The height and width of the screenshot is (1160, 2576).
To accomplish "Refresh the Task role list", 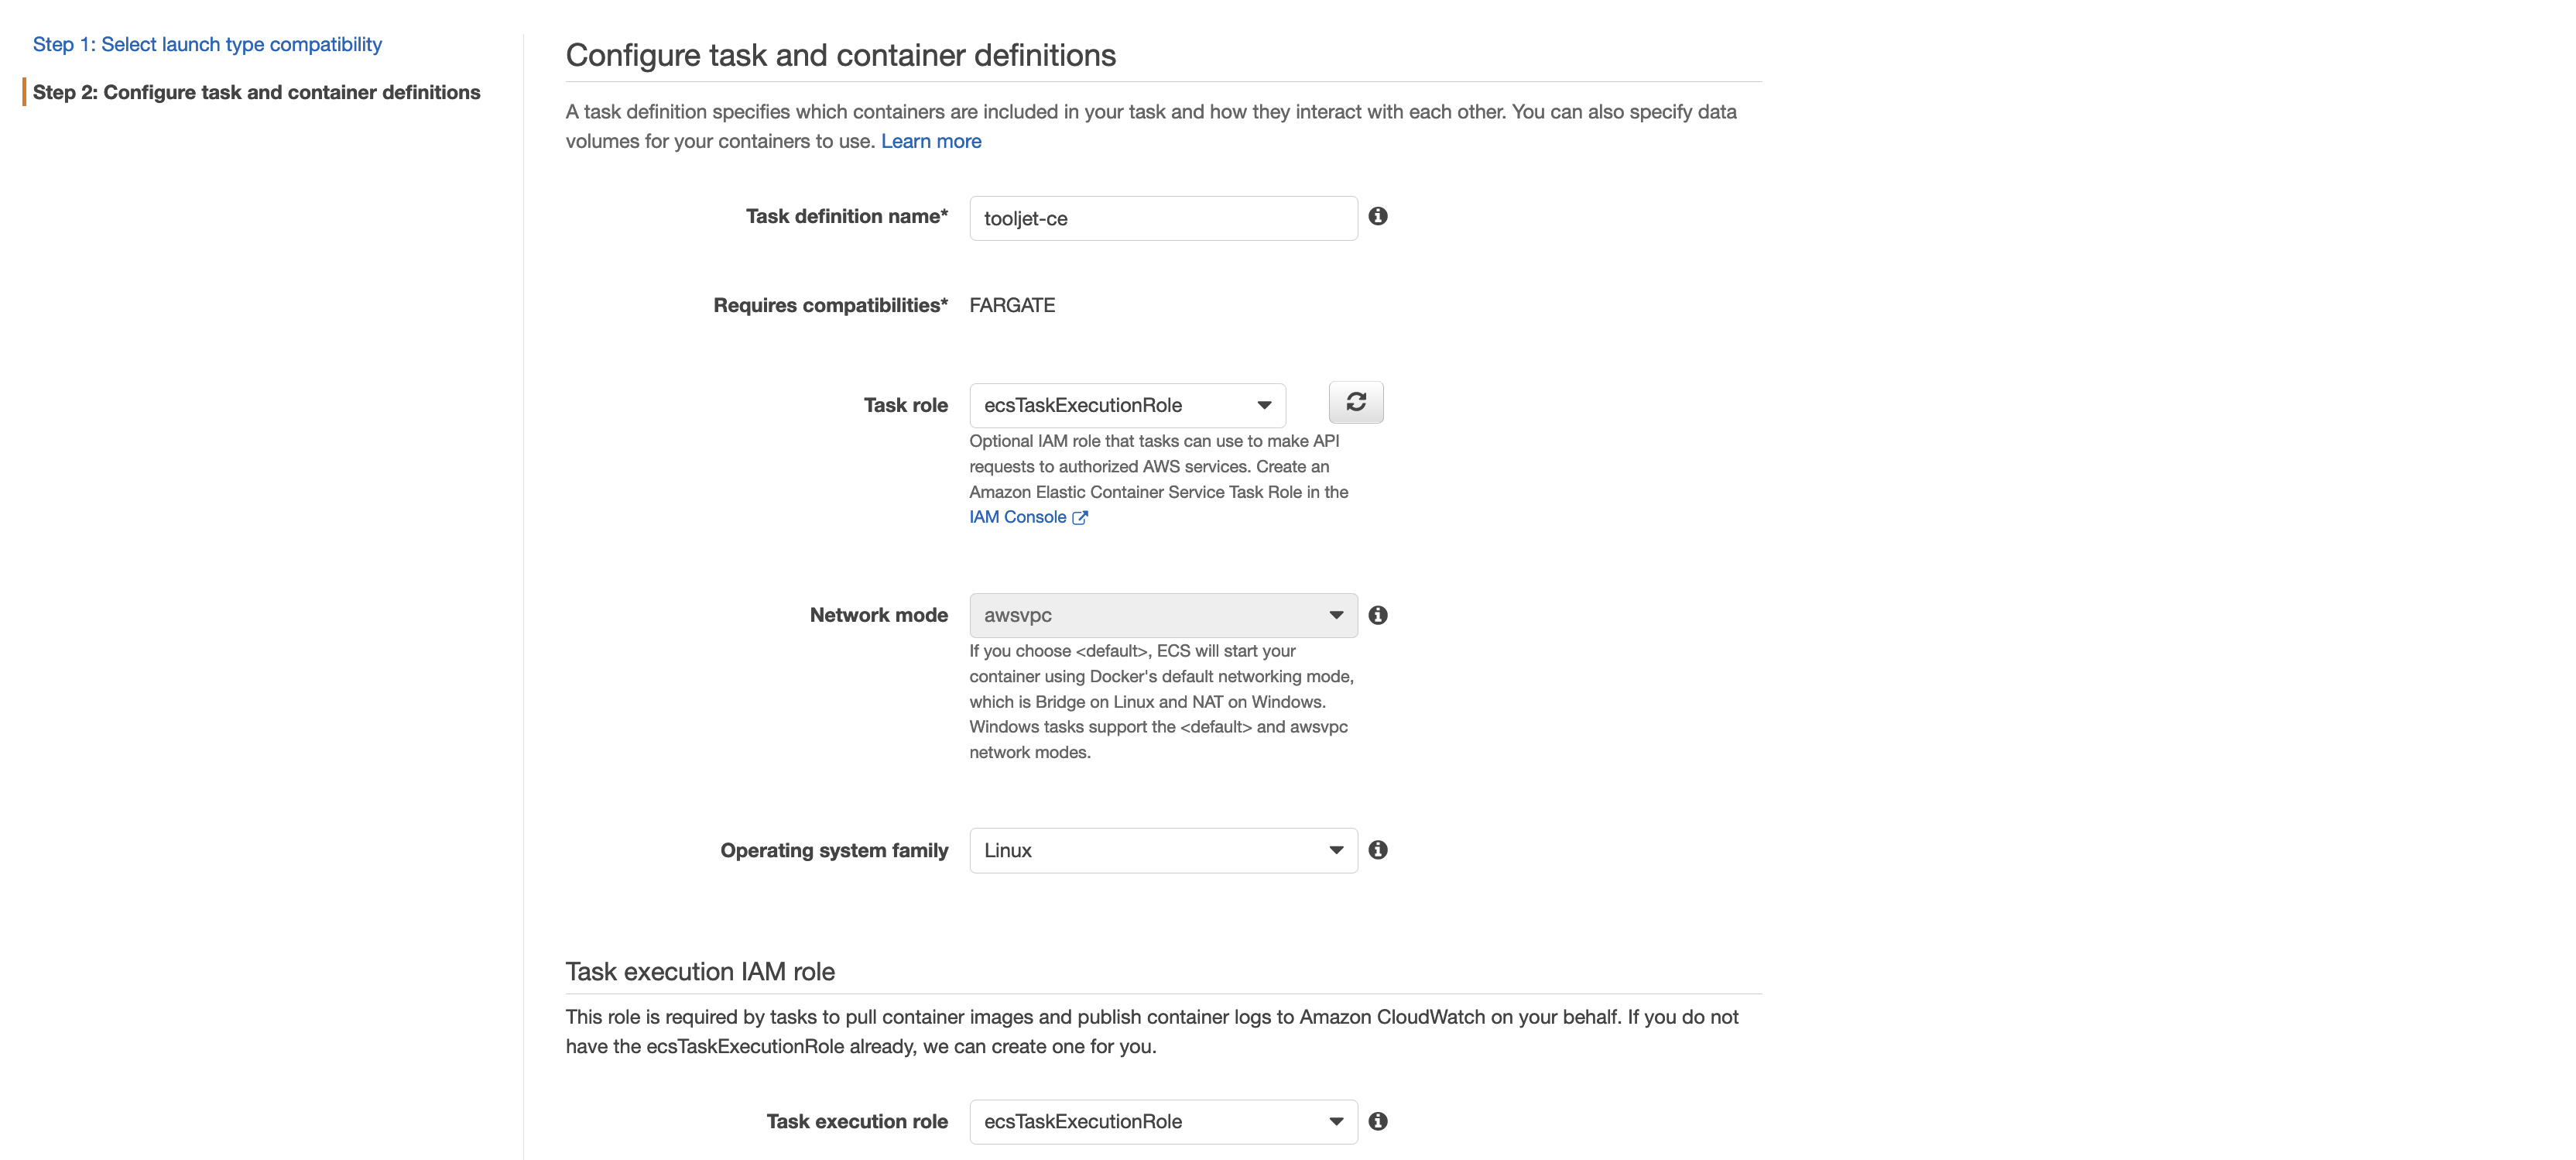I will 1355,402.
